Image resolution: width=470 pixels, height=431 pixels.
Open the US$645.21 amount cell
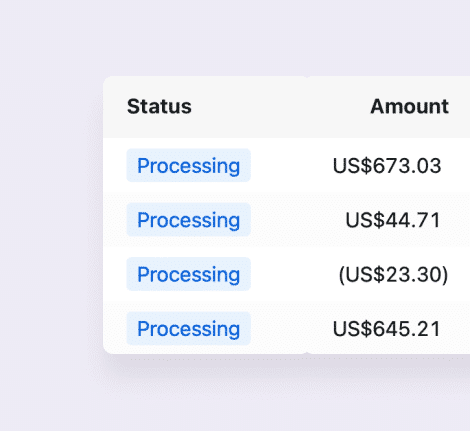pos(387,329)
